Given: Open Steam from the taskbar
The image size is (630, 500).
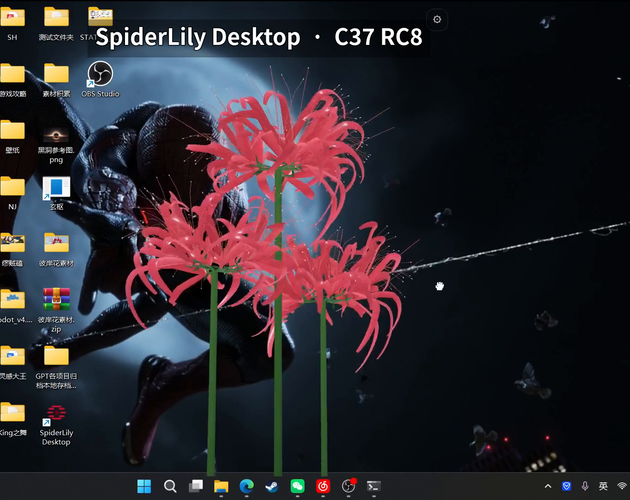Looking at the screenshot, I should point(272,486).
